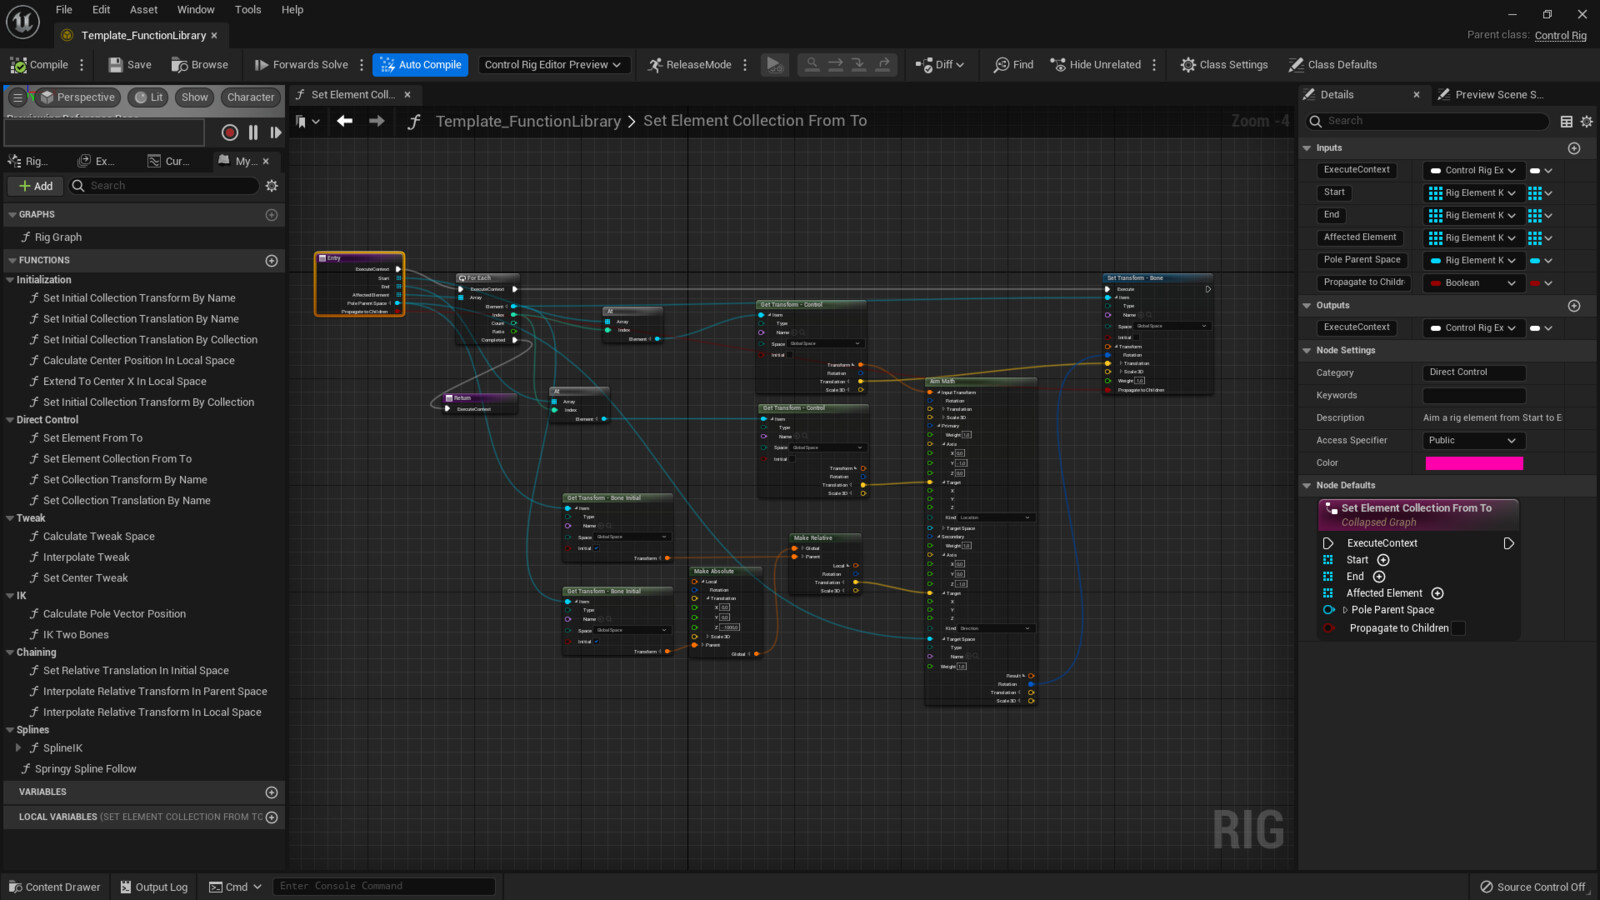The image size is (1600, 900).
Task: Add a new input with the plus icon
Action: click(x=1574, y=148)
